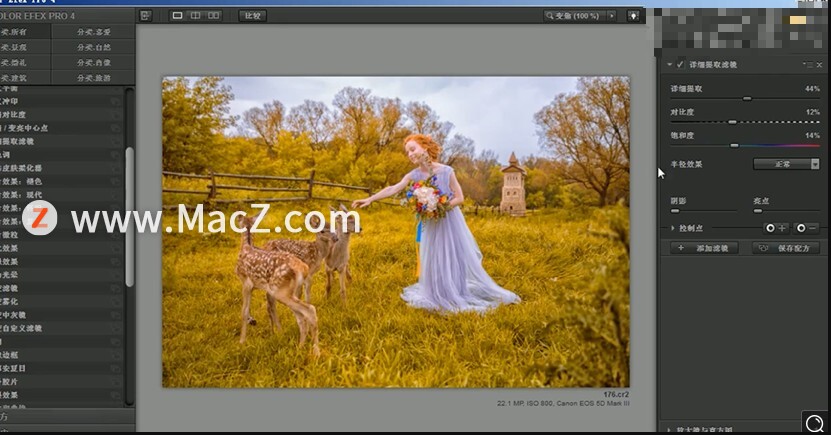This screenshot has width=831, height=435.
Task: Click the magnifier icon at the bottom right
Action: point(815,423)
